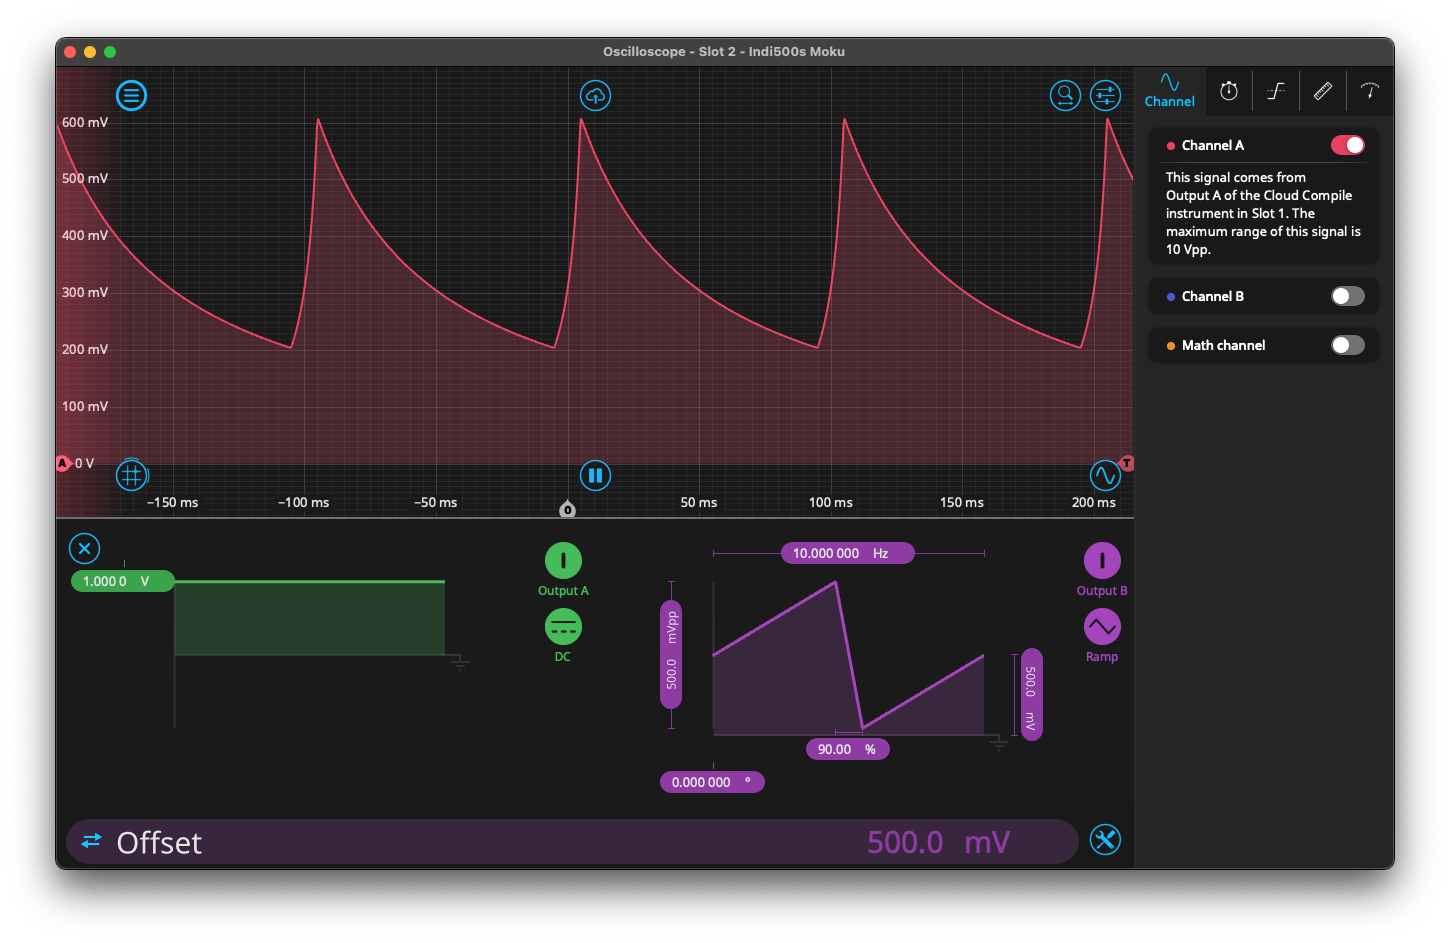Close the window with red button

pyautogui.click(x=70, y=52)
